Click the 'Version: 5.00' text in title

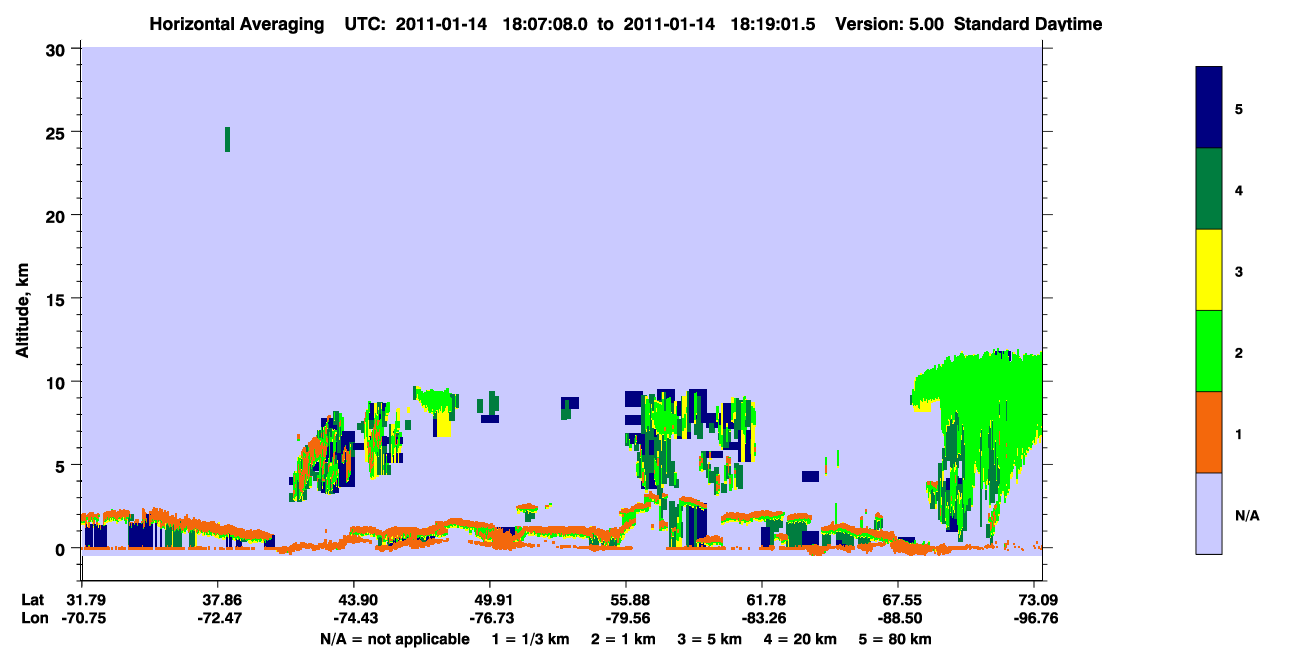891,23
